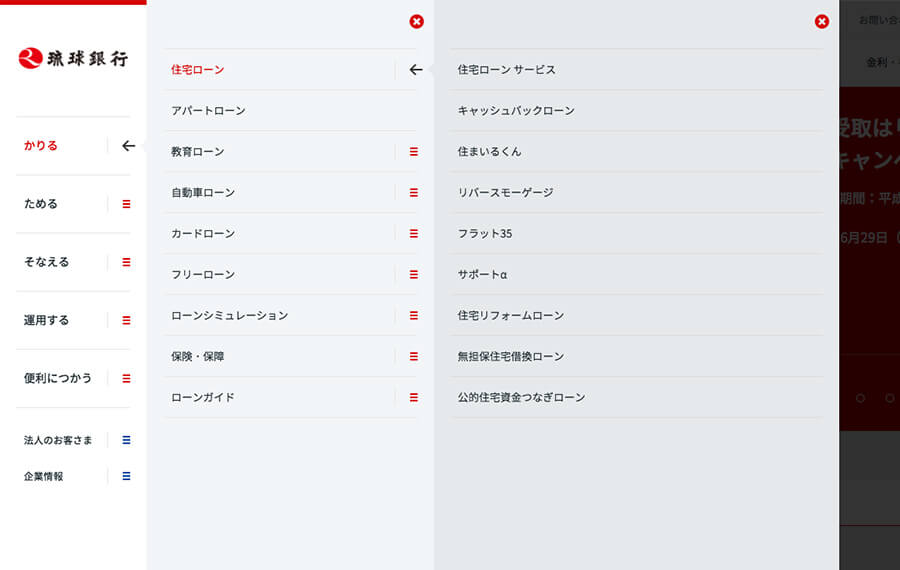
Task: Open the blue 企業情報 menu icon
Action: pos(126,476)
